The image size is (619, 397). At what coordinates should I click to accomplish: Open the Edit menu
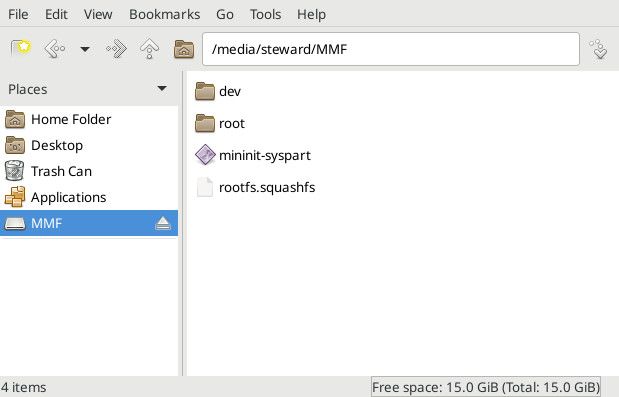tap(56, 14)
